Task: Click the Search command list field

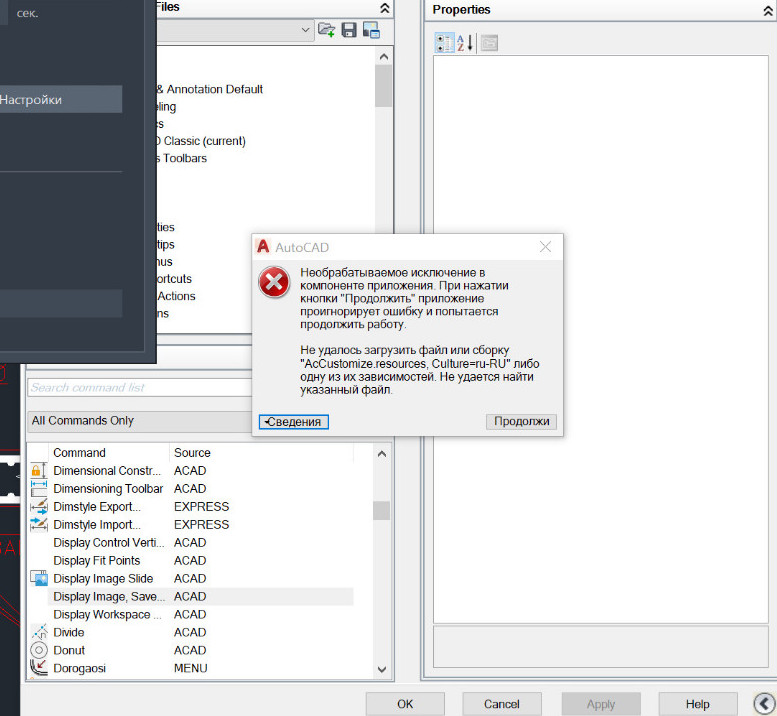Action: pyautogui.click(x=140, y=387)
